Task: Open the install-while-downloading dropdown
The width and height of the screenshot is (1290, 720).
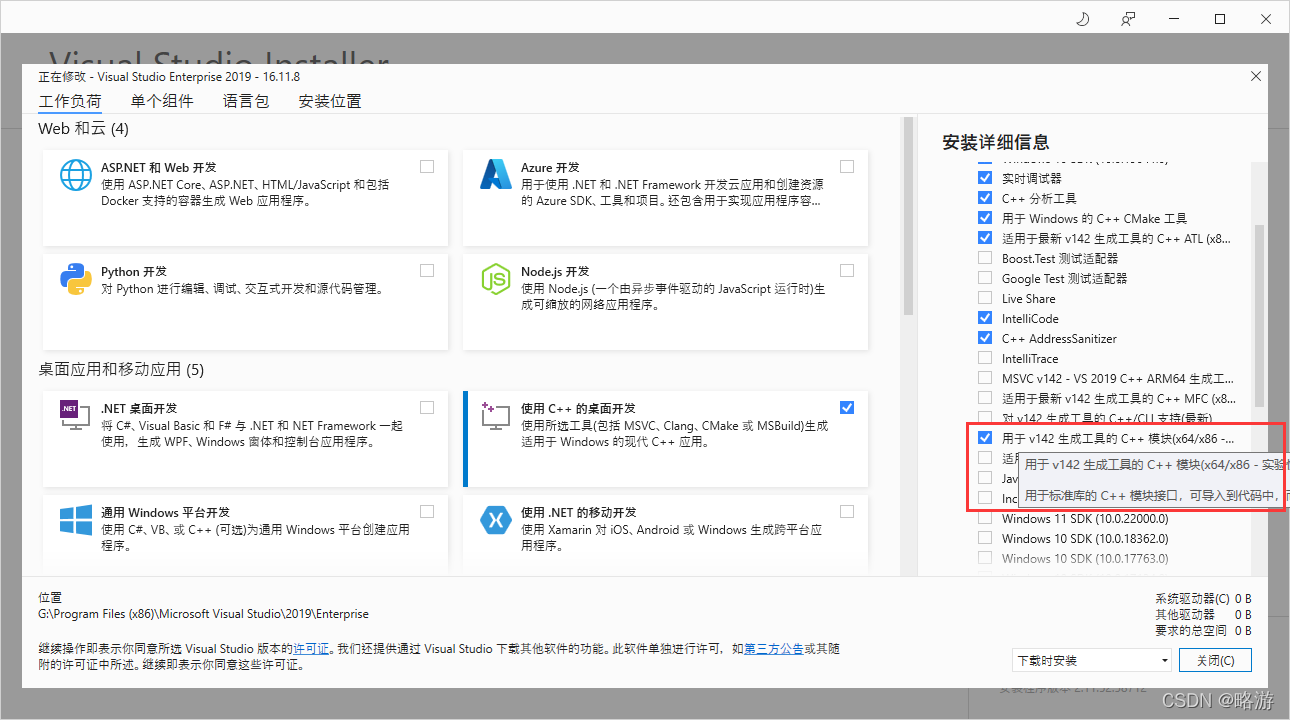Action: 1091,660
